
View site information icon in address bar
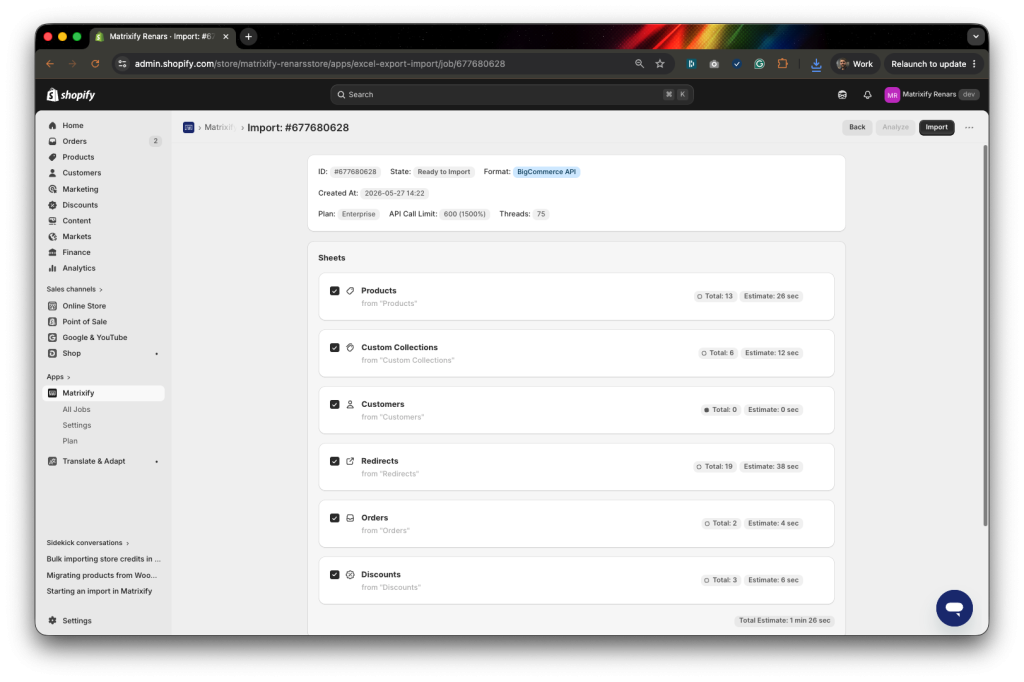122,64
